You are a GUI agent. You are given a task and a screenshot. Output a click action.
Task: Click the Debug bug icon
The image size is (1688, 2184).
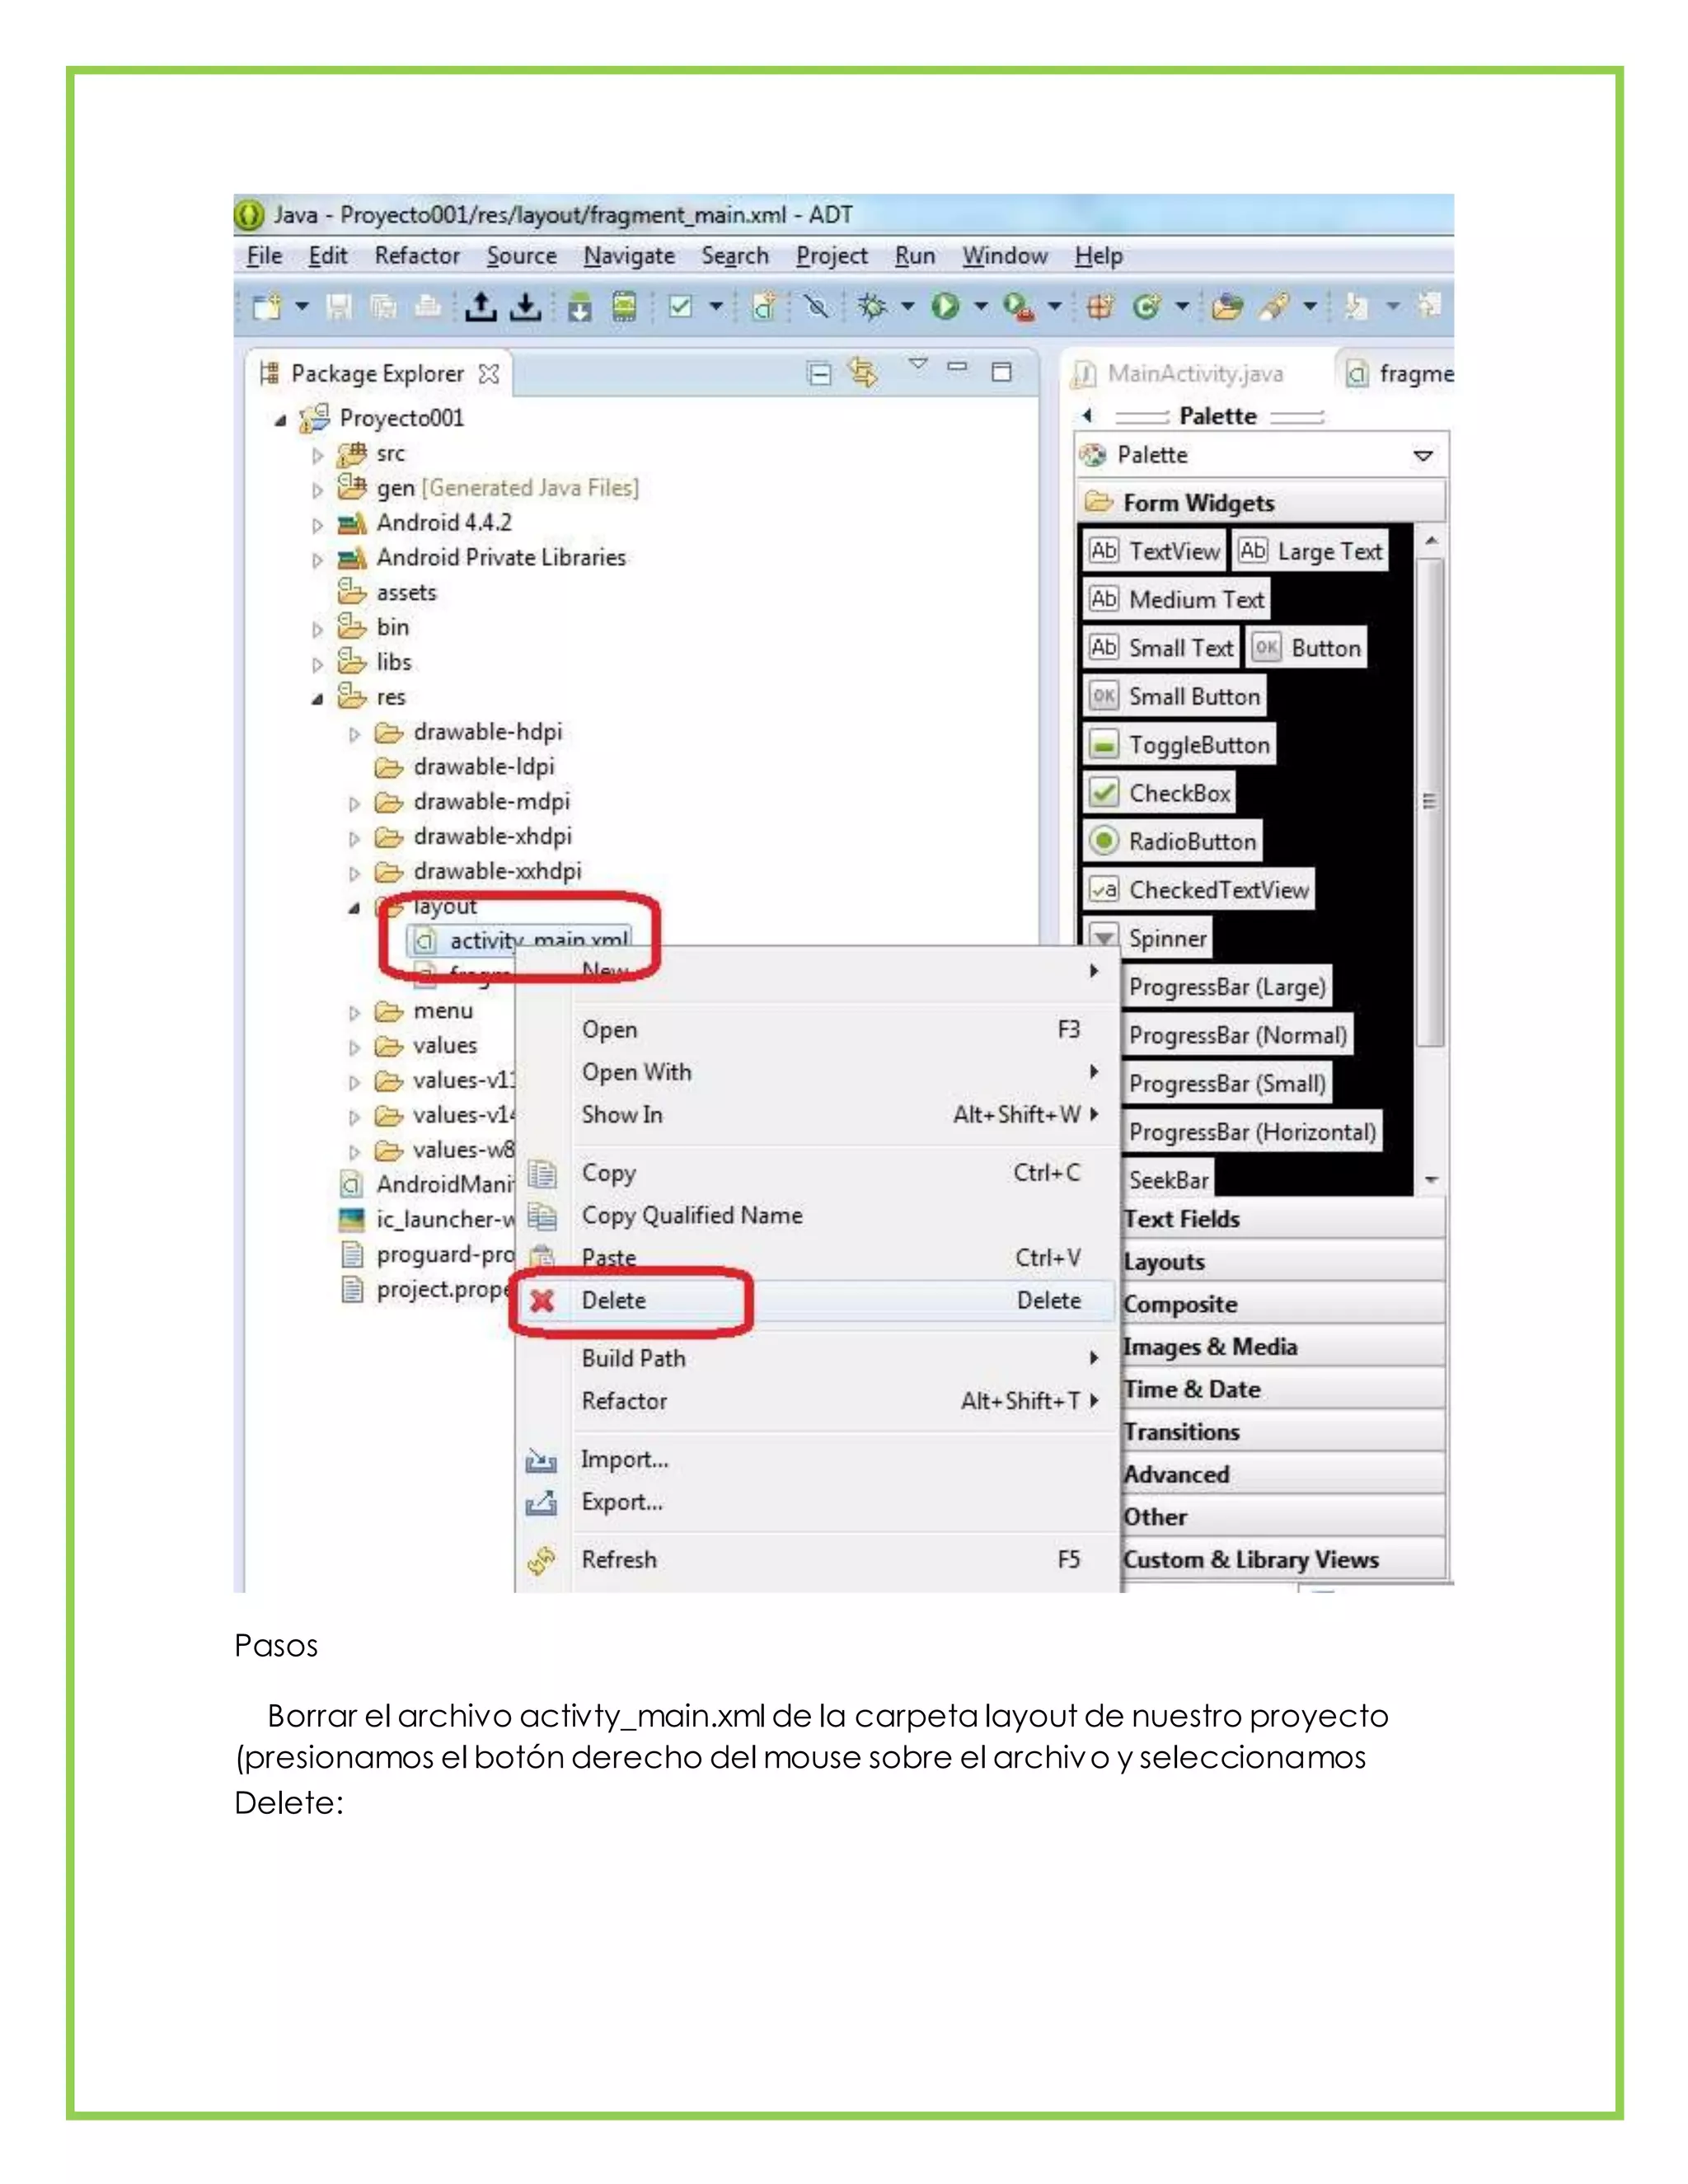873,306
